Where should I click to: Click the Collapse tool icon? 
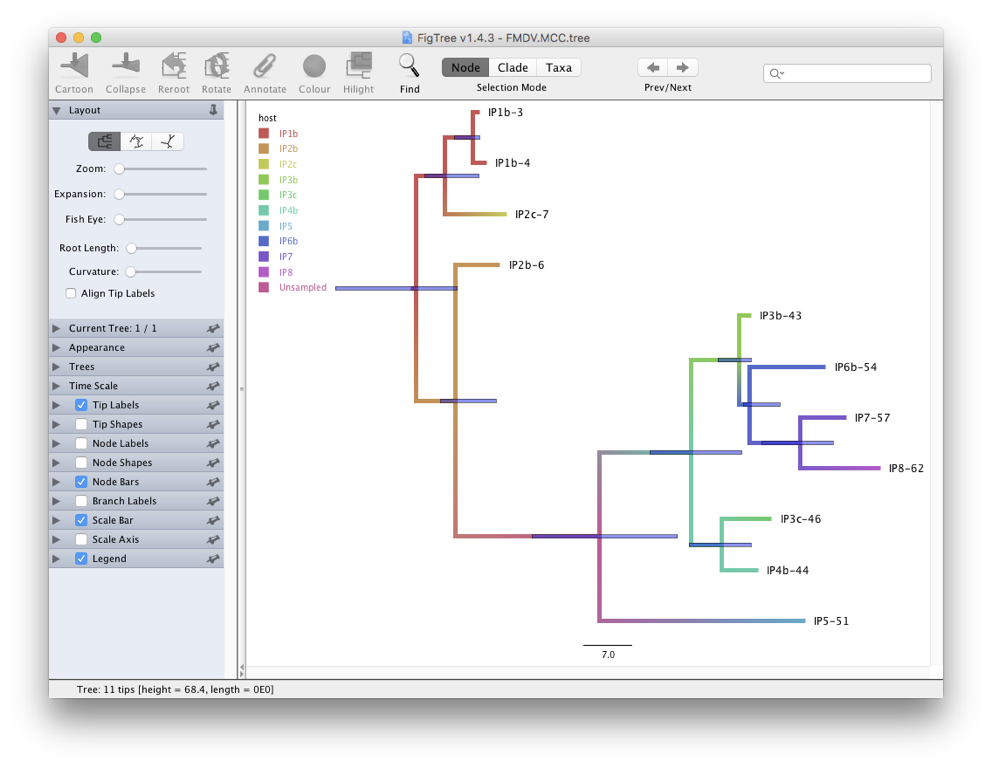[125, 66]
